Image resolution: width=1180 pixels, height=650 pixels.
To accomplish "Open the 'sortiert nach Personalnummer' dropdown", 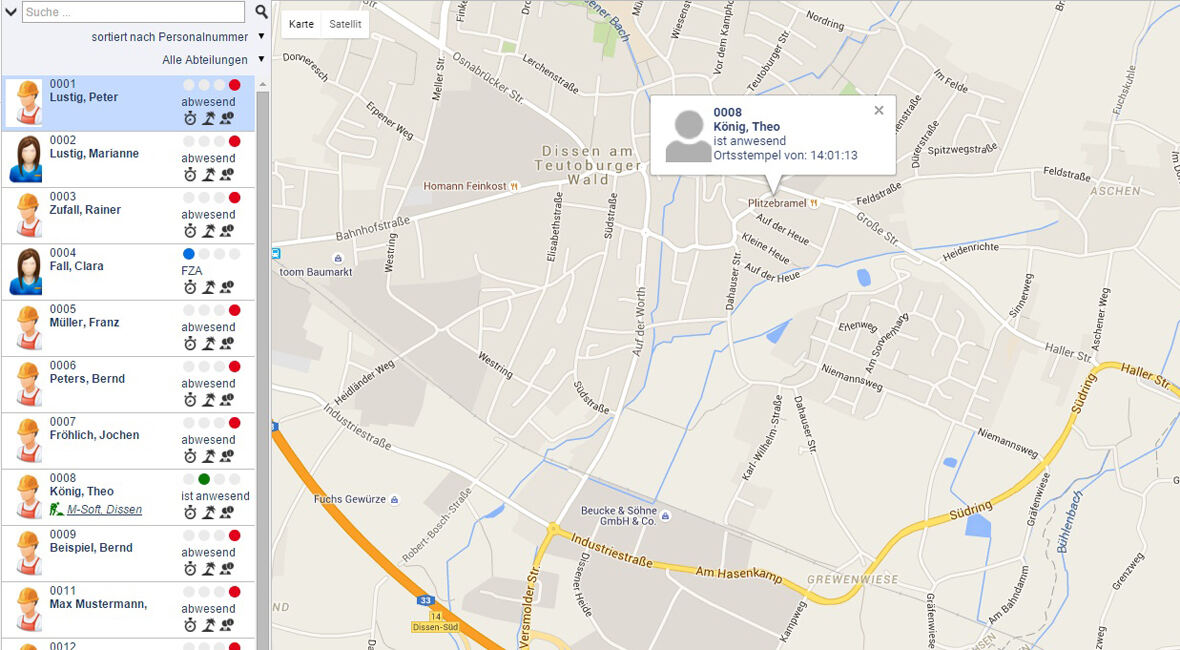I will (x=178, y=37).
